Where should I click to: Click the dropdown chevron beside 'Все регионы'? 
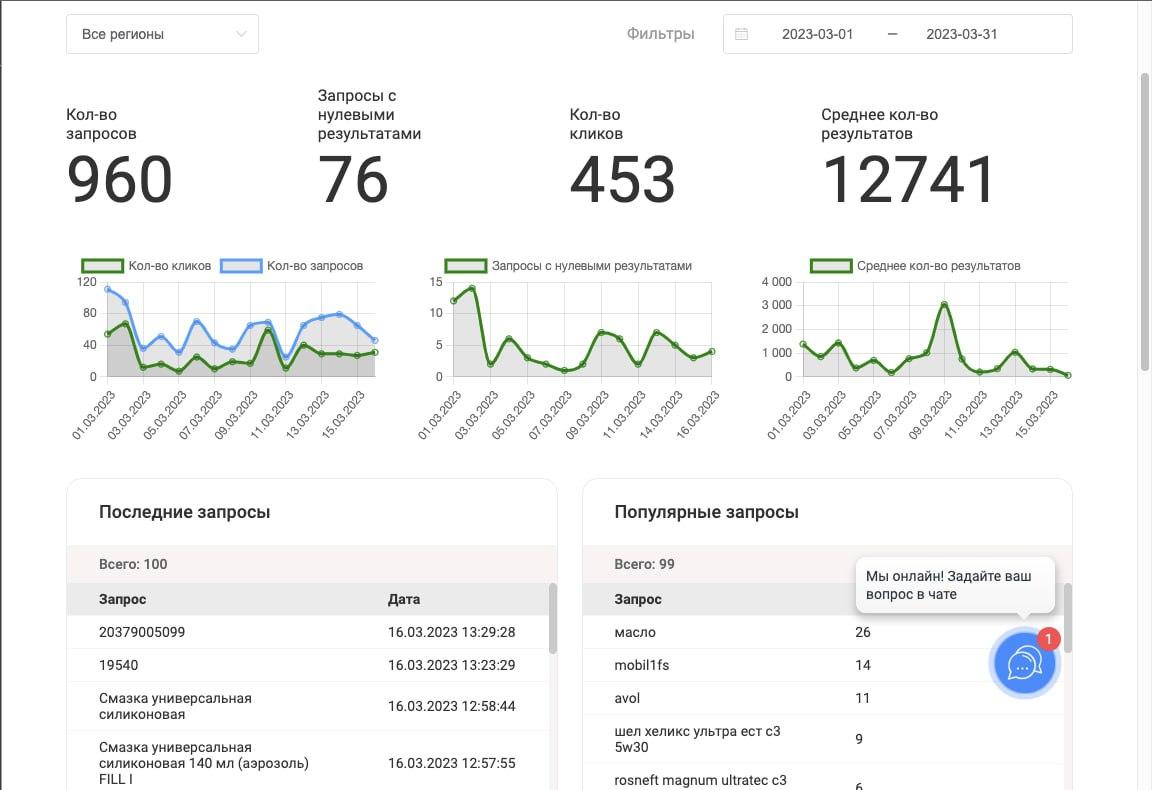pyautogui.click(x=241, y=34)
